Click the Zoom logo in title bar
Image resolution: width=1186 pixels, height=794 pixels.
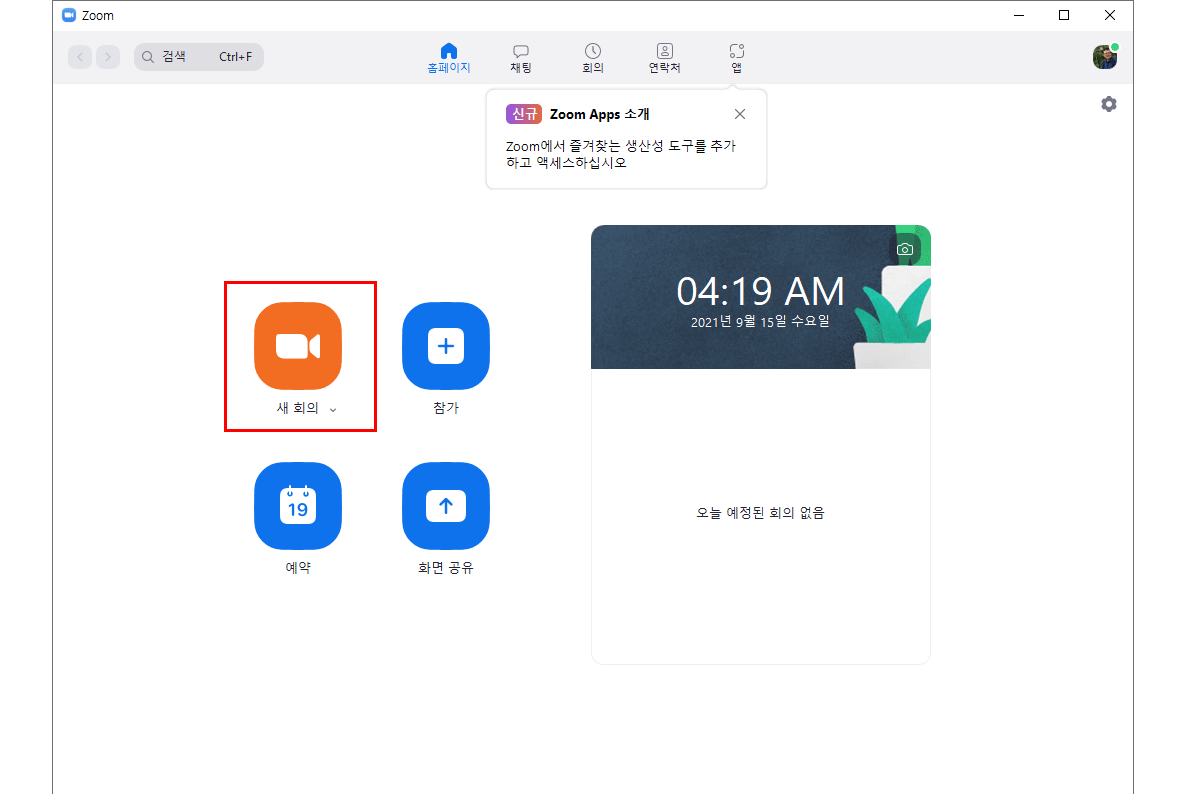[x=69, y=15]
